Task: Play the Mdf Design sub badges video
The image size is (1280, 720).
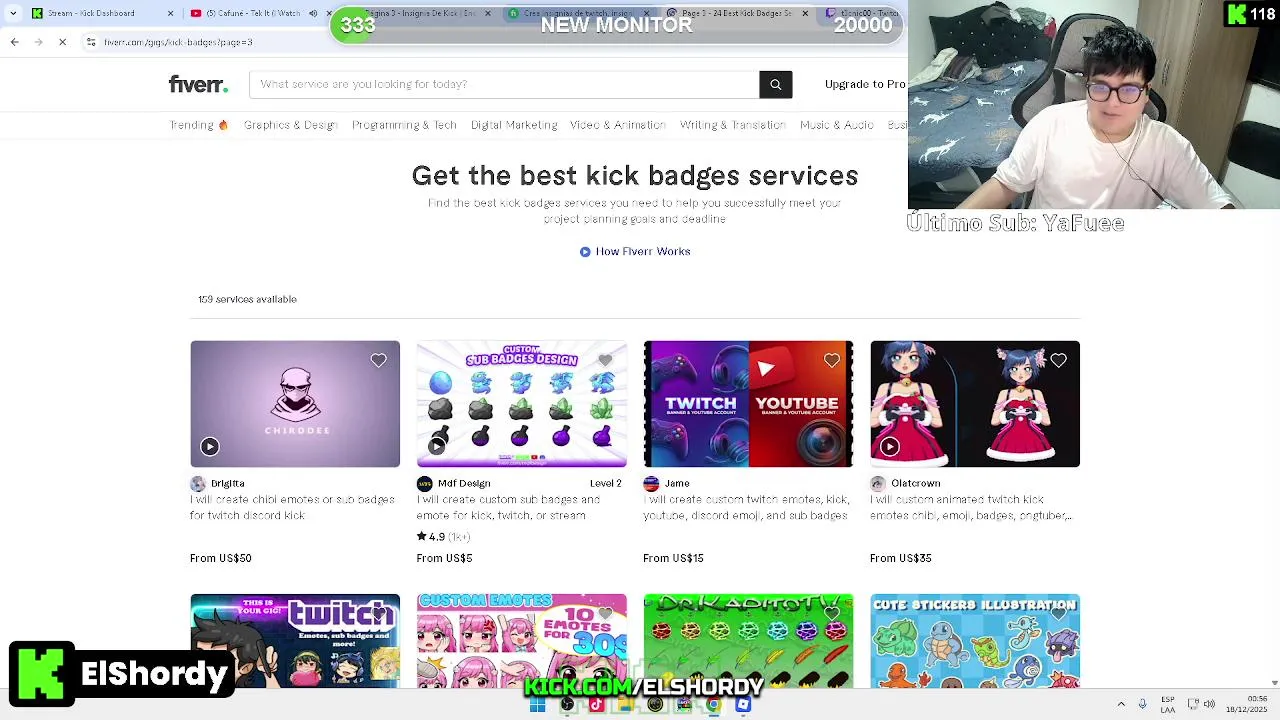Action: click(437, 446)
